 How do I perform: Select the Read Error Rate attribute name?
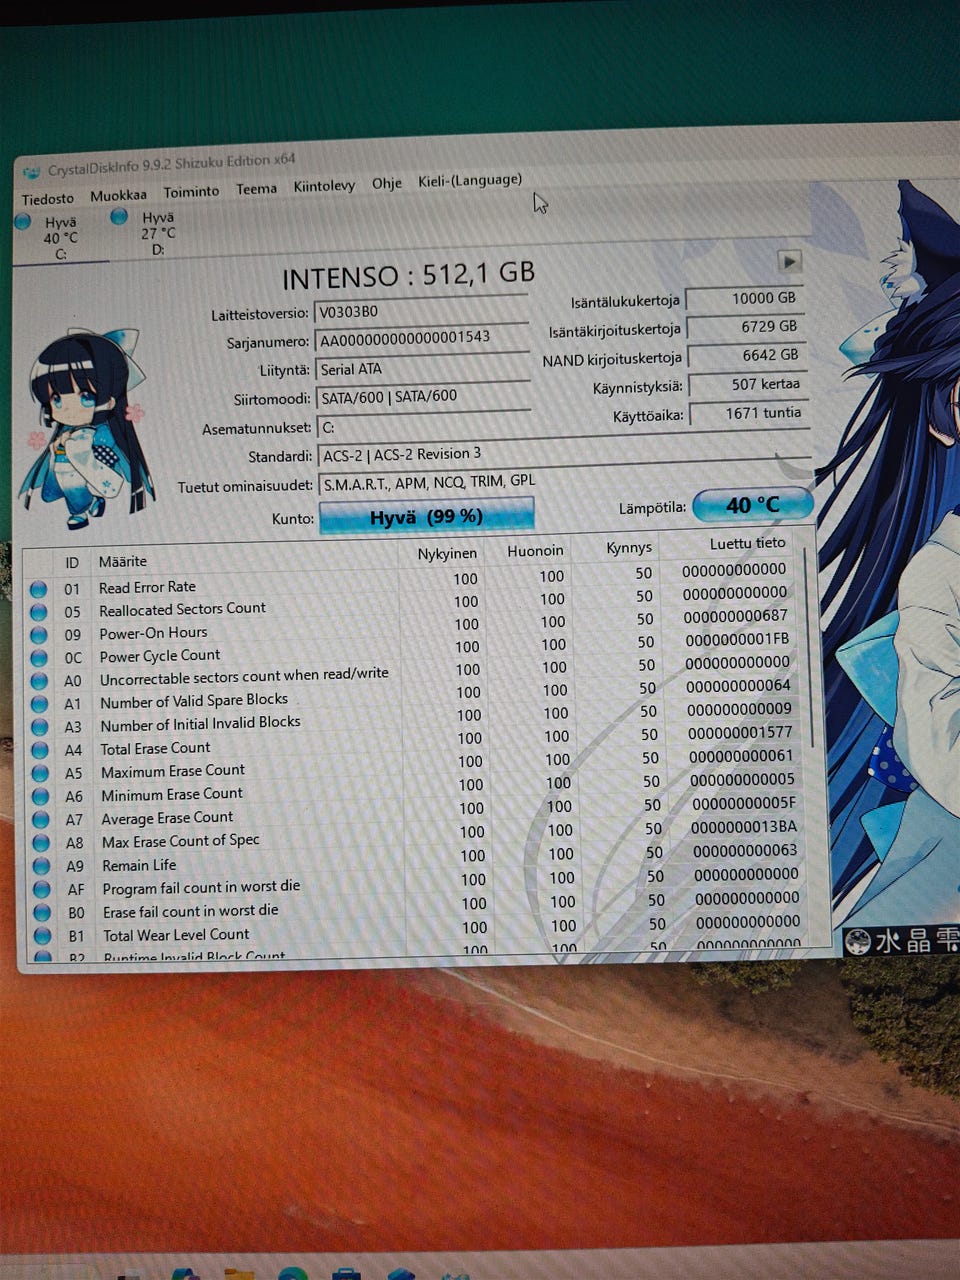point(147,587)
